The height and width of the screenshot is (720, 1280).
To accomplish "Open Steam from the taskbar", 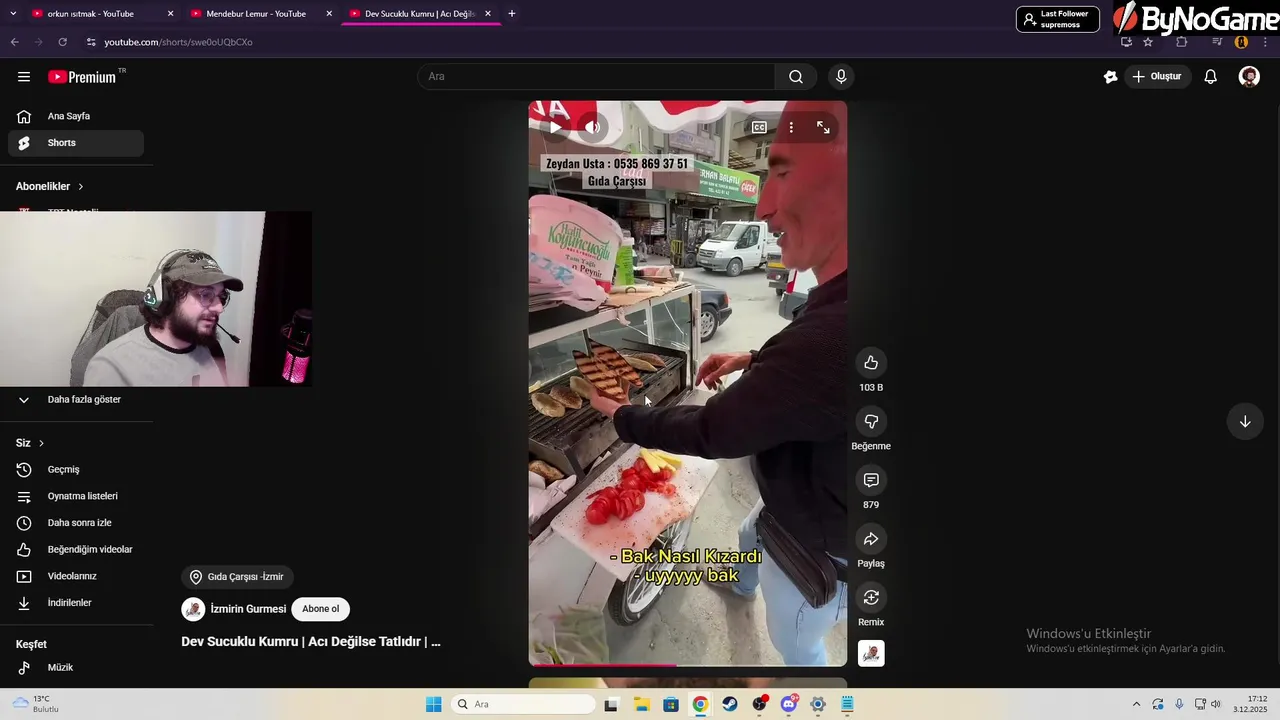I will click(730, 705).
